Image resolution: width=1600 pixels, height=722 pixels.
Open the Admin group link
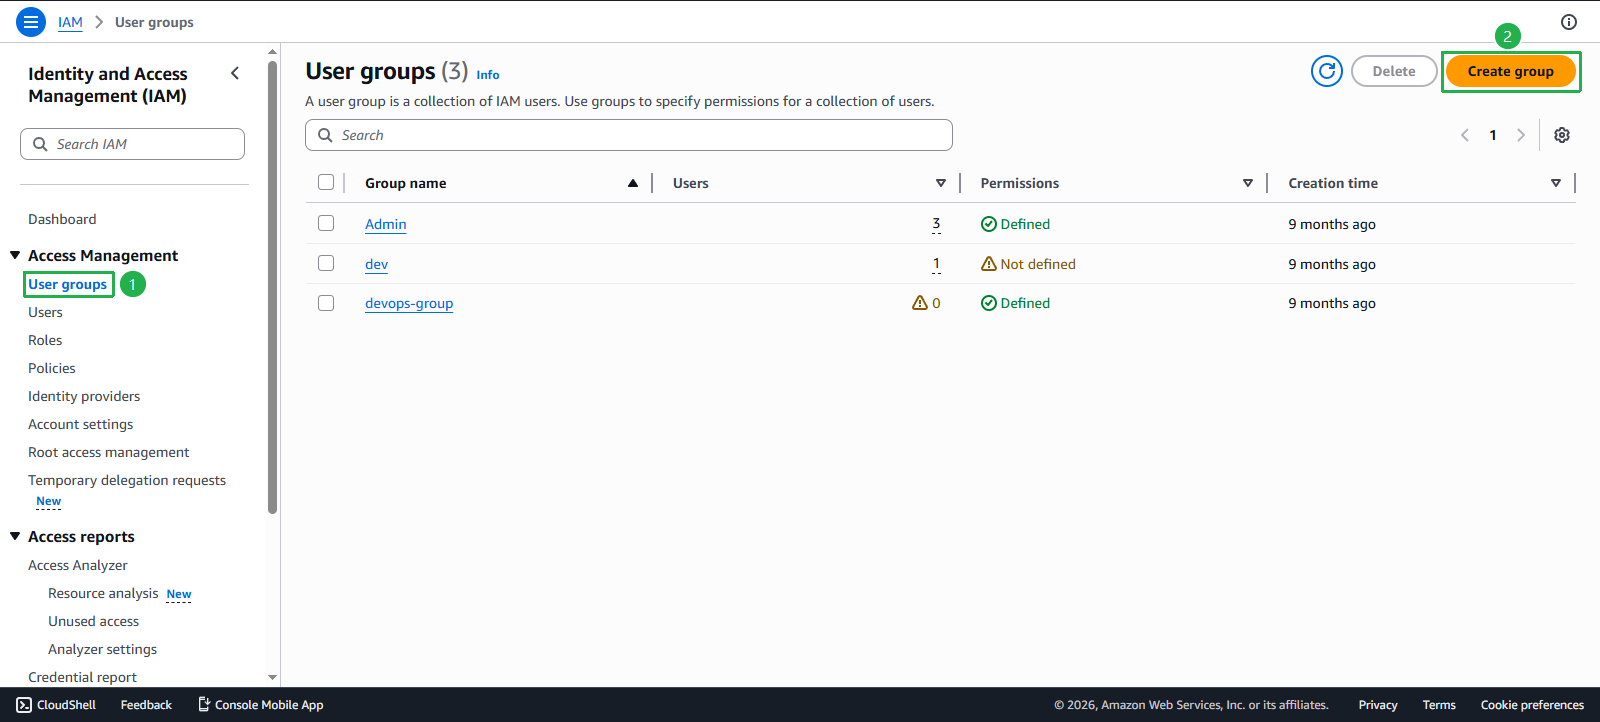[x=386, y=224]
